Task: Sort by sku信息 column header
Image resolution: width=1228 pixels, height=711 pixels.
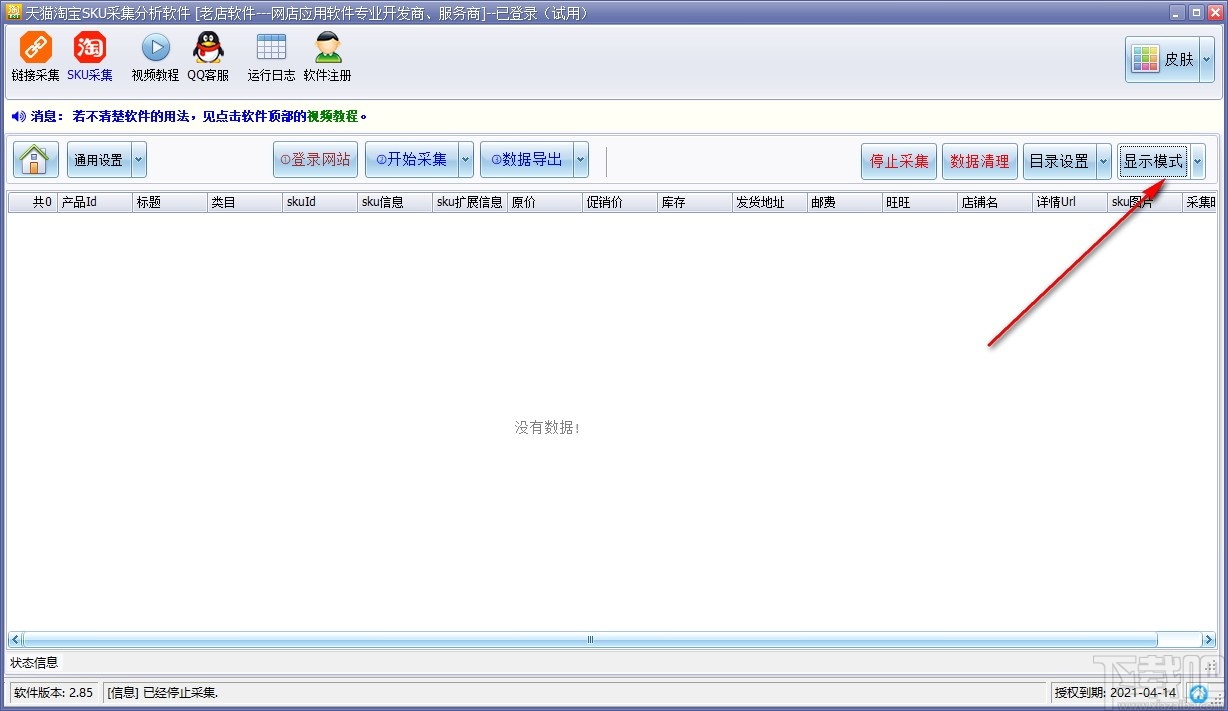Action: pyautogui.click(x=395, y=202)
